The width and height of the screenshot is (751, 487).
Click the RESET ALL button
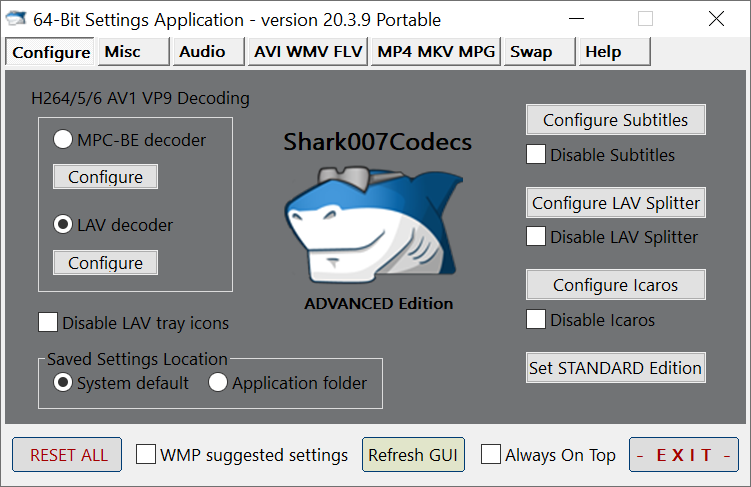(68, 455)
